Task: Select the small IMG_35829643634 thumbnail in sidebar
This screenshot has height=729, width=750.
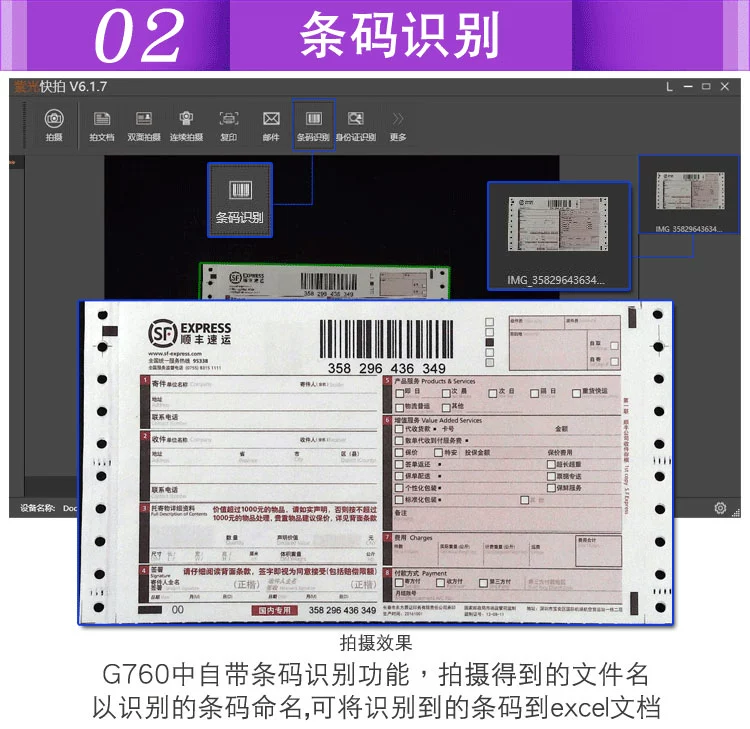Action: [689, 195]
